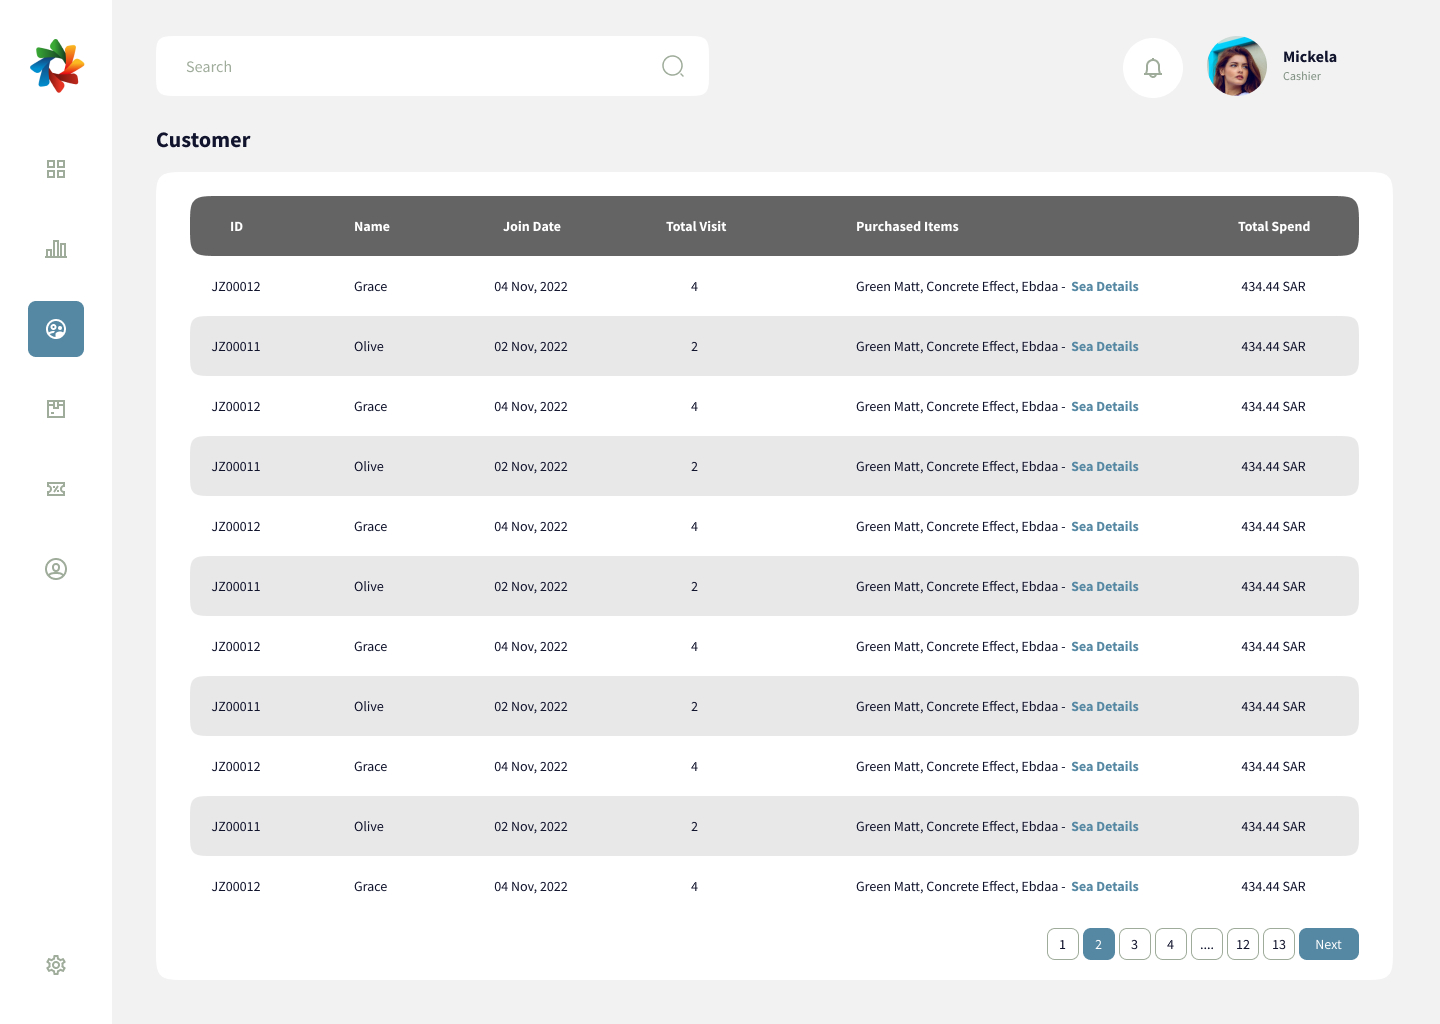
Task: Open the bar chart analytics icon
Action: 56,249
